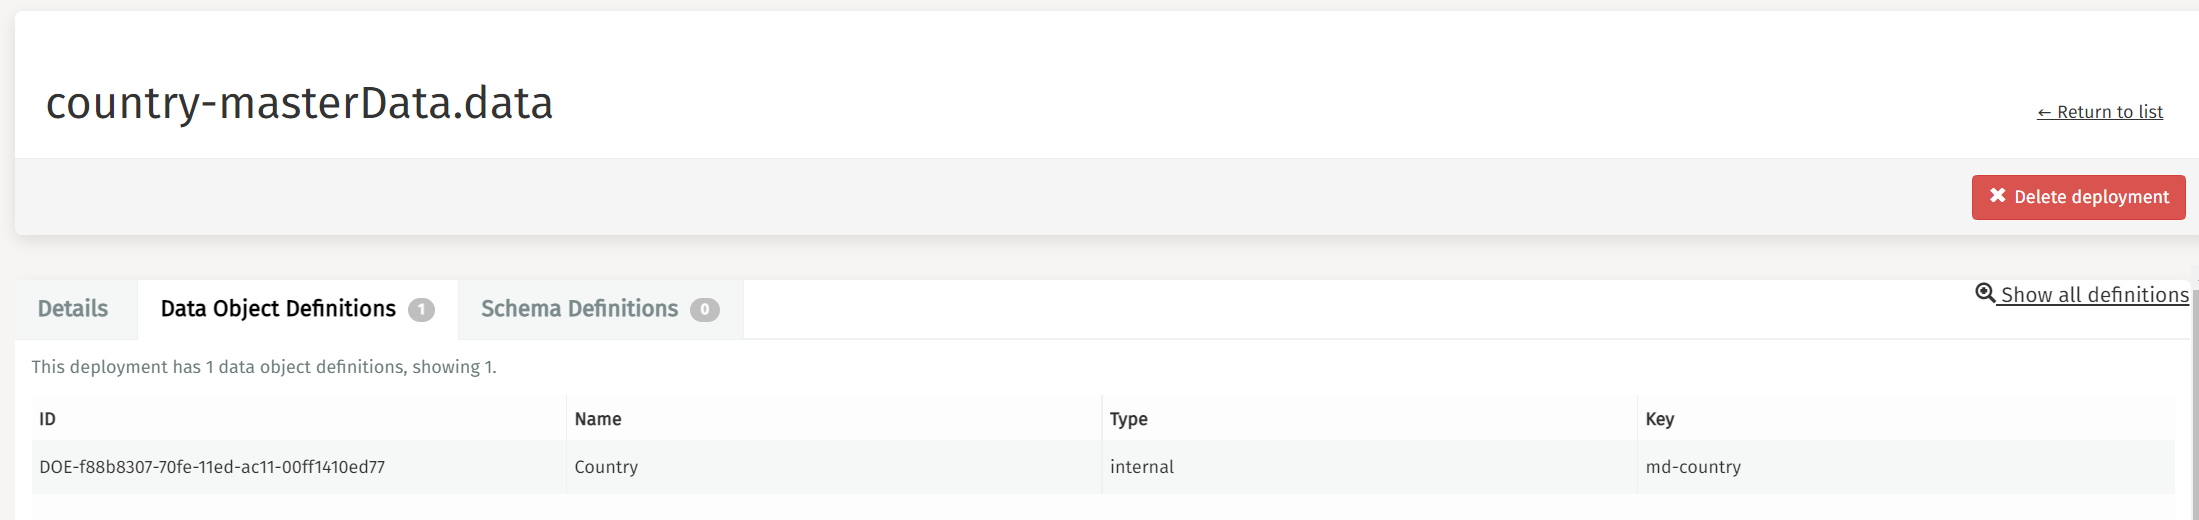Viewport: 2199px width, 520px height.
Task: Click the Key column header
Action: [1659, 419]
